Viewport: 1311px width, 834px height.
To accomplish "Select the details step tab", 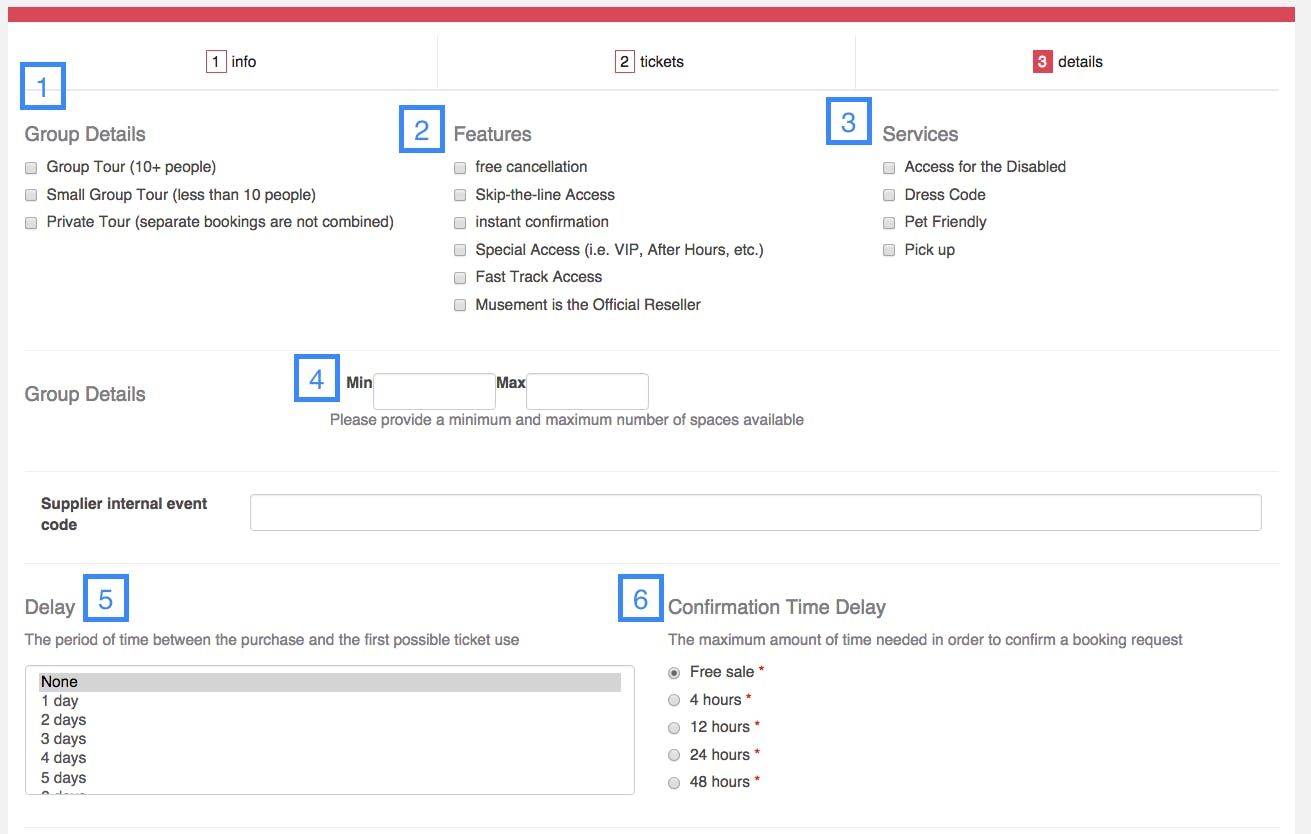I will (x=1068, y=62).
